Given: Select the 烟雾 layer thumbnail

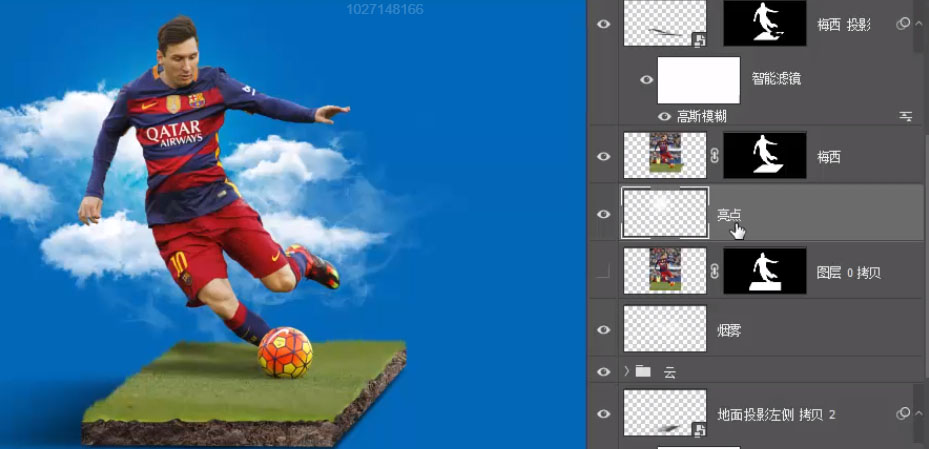Looking at the screenshot, I should click(x=665, y=329).
